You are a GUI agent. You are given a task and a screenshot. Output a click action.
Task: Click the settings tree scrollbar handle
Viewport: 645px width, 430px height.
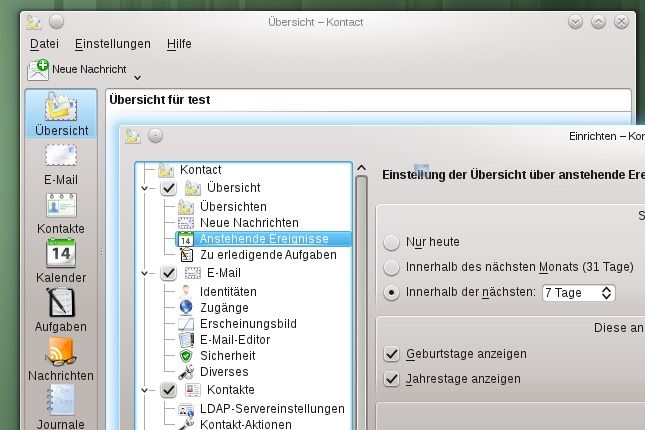(362, 302)
